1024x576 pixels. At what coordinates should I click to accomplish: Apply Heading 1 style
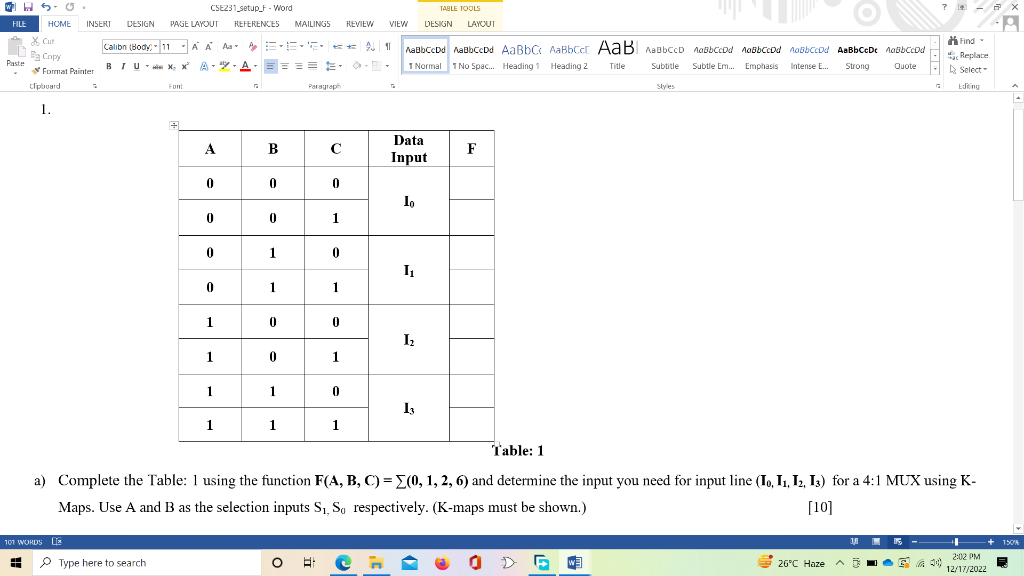521,56
